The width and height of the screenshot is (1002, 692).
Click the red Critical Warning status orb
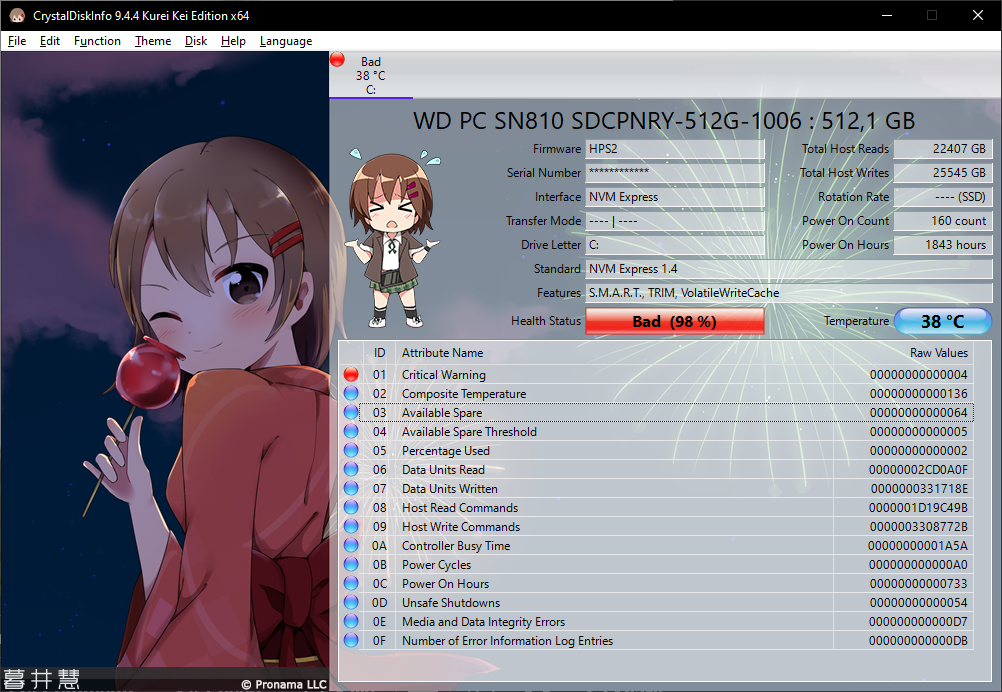(x=351, y=374)
